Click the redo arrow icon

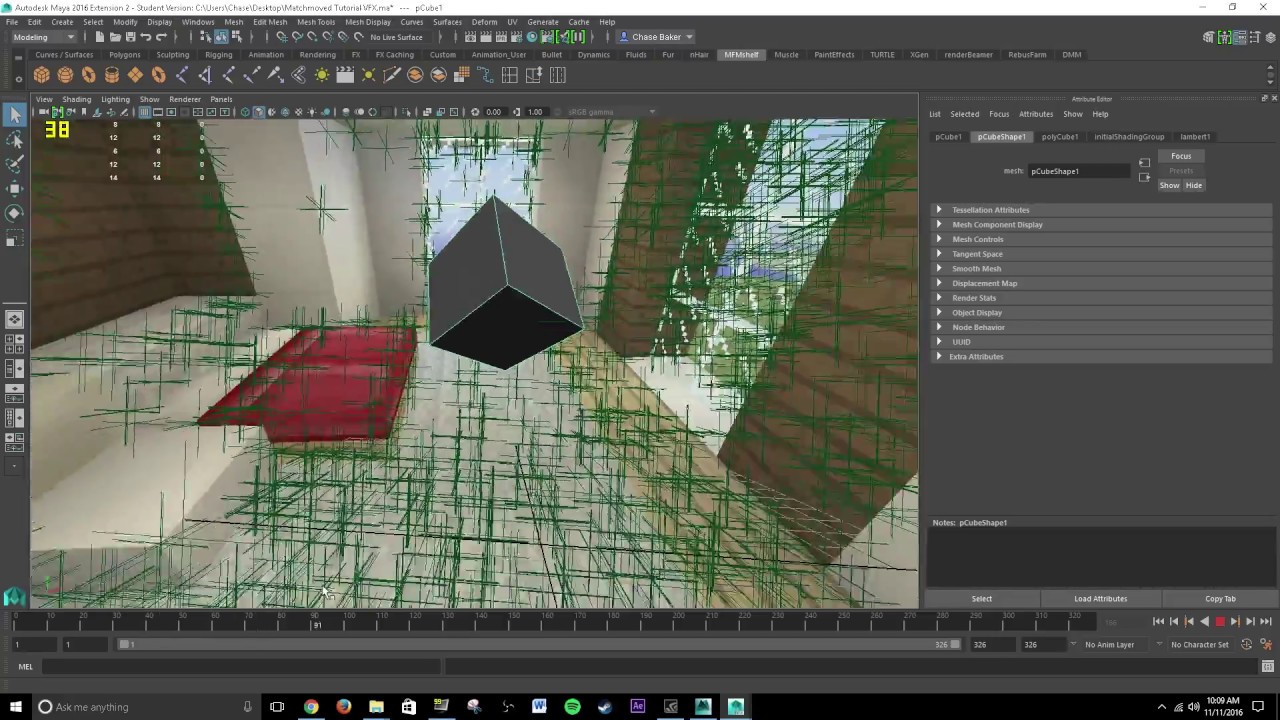point(161,37)
